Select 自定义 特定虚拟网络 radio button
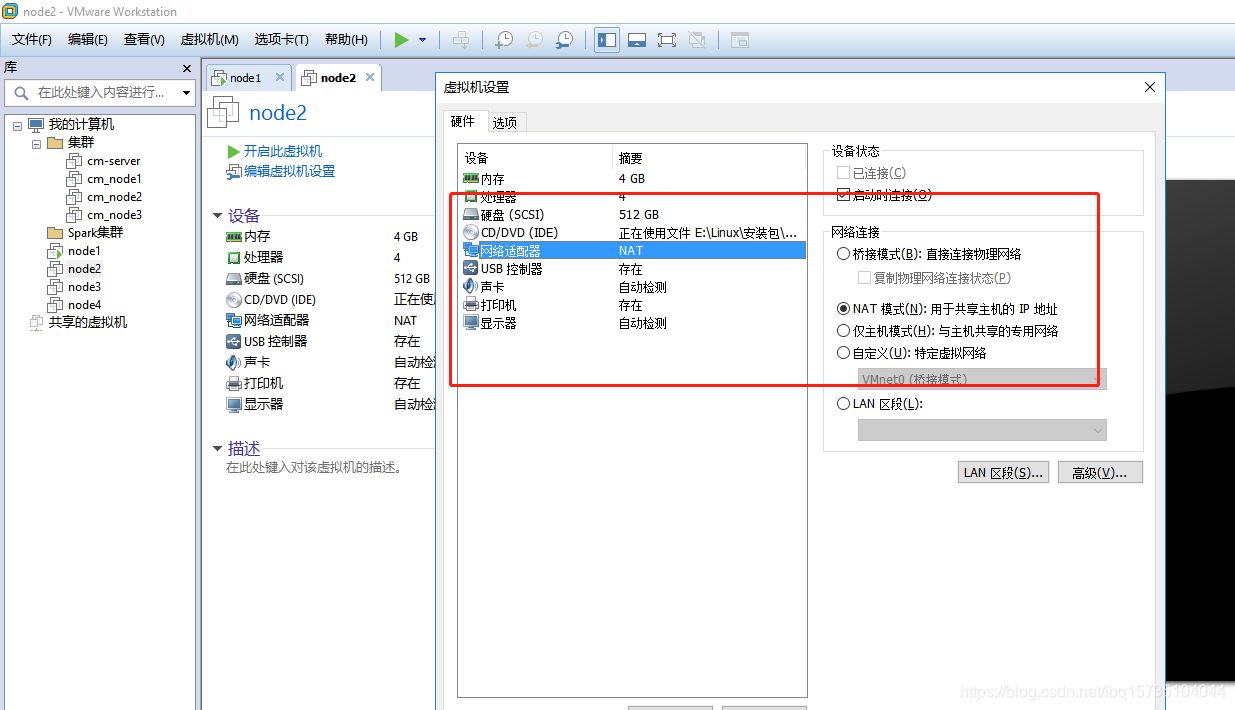The height and width of the screenshot is (710, 1235). pos(844,353)
